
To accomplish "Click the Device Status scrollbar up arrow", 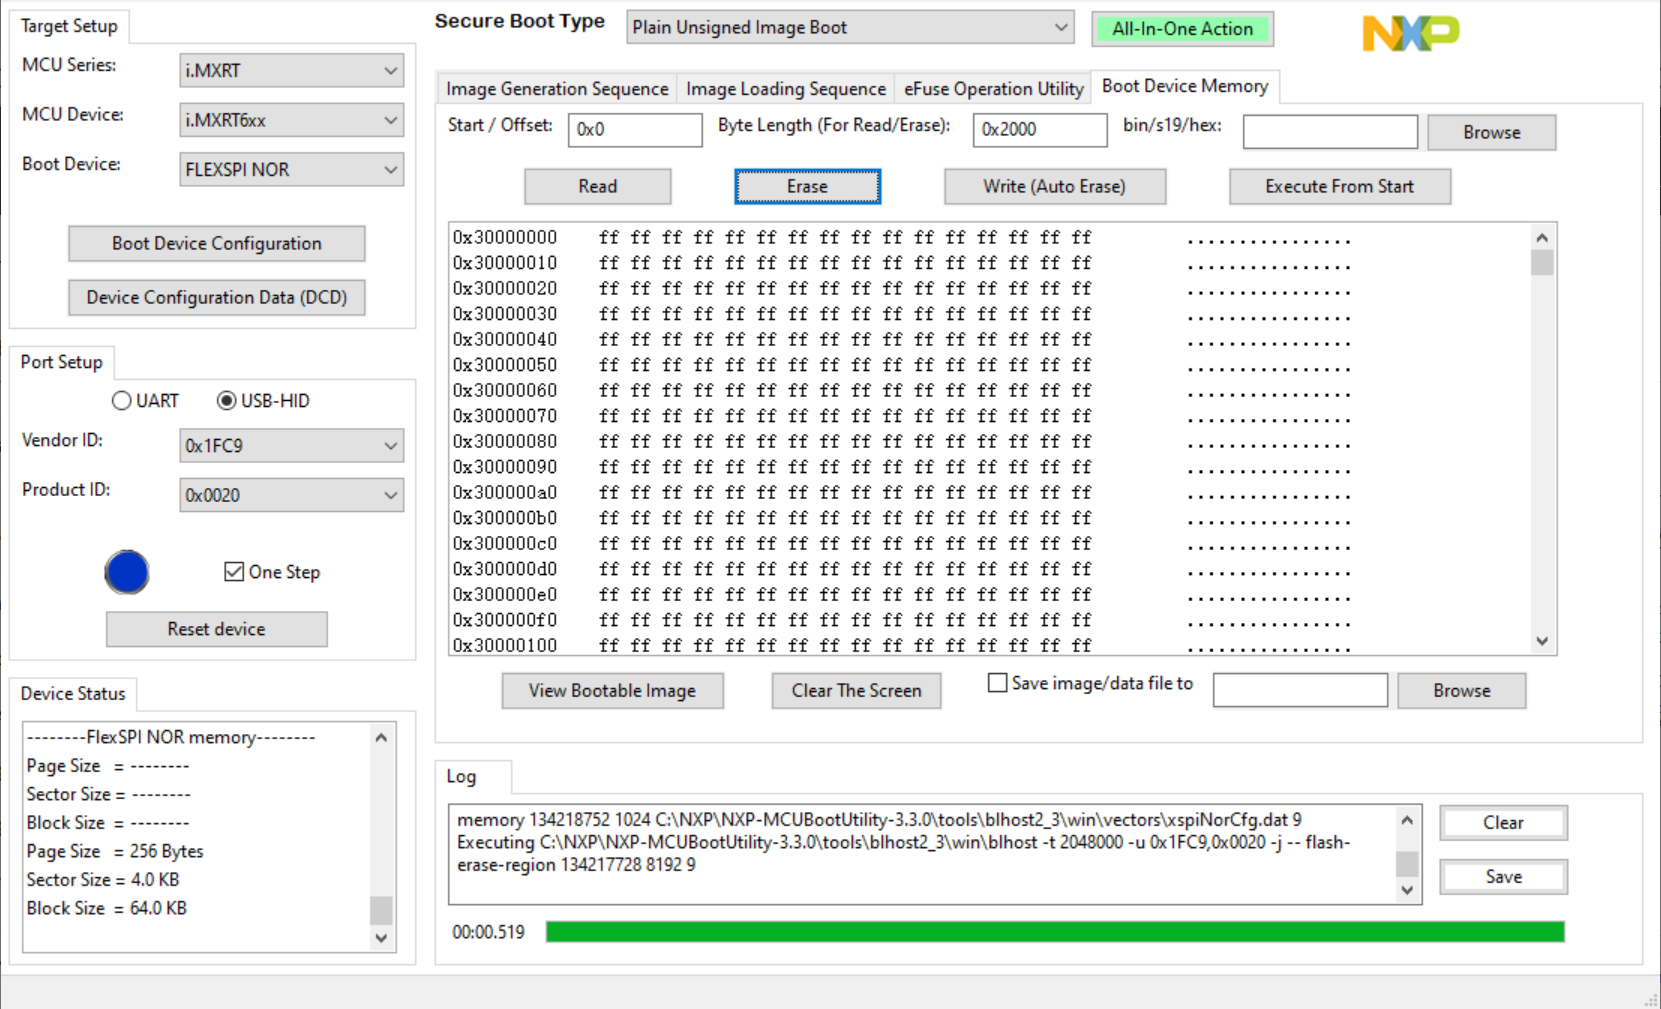I will [381, 738].
